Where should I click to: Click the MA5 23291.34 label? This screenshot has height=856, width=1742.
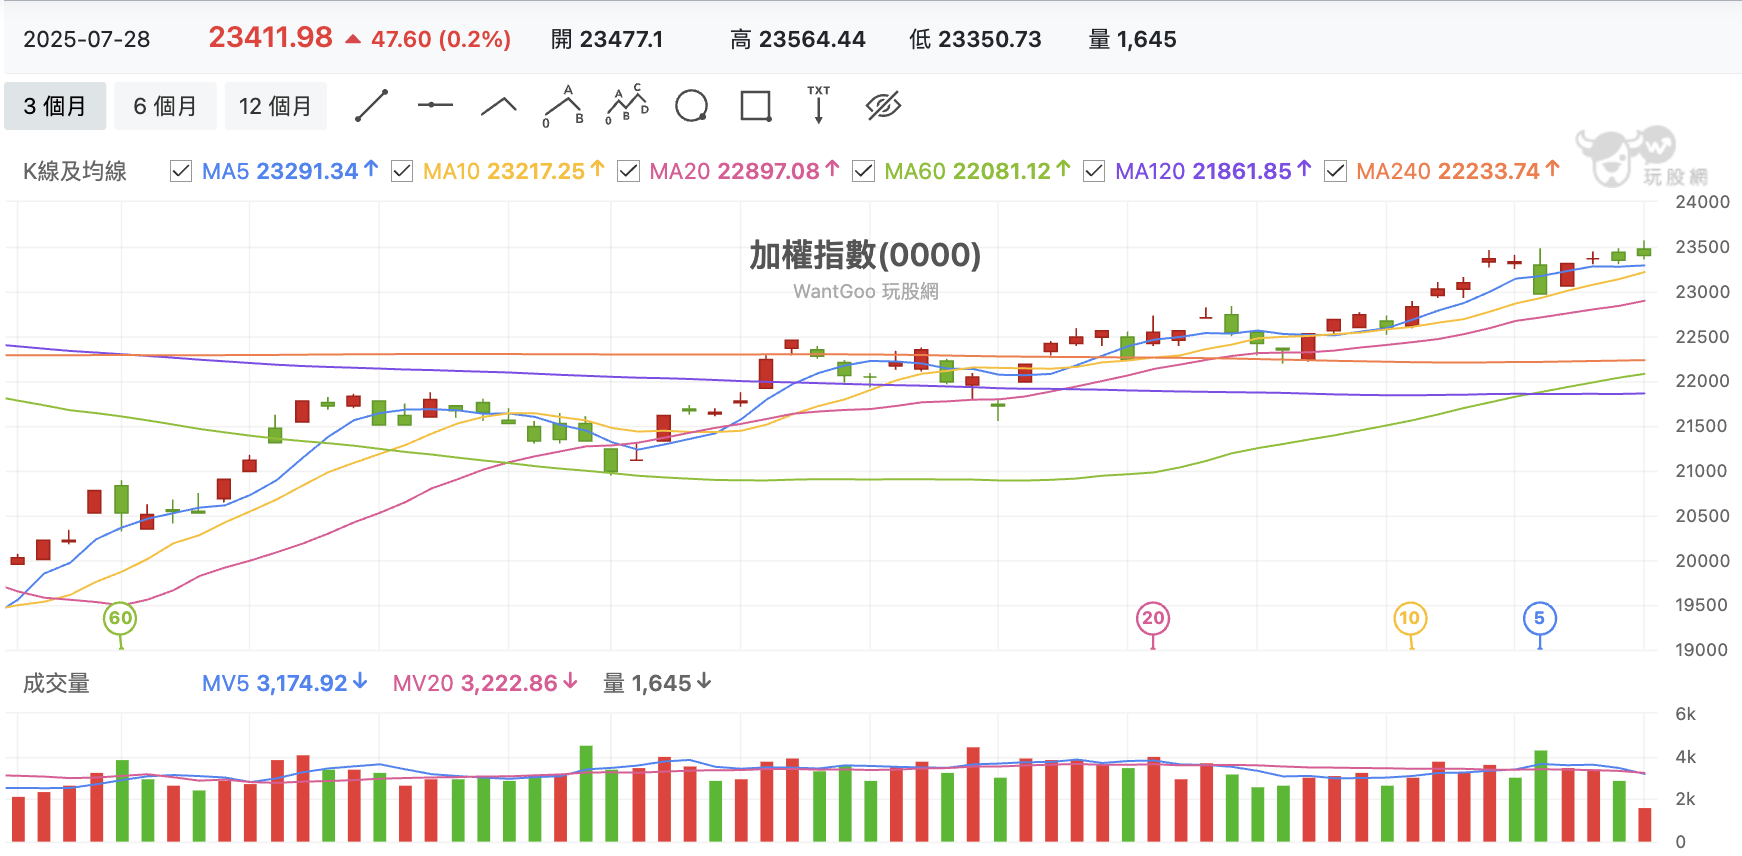[x=290, y=171]
